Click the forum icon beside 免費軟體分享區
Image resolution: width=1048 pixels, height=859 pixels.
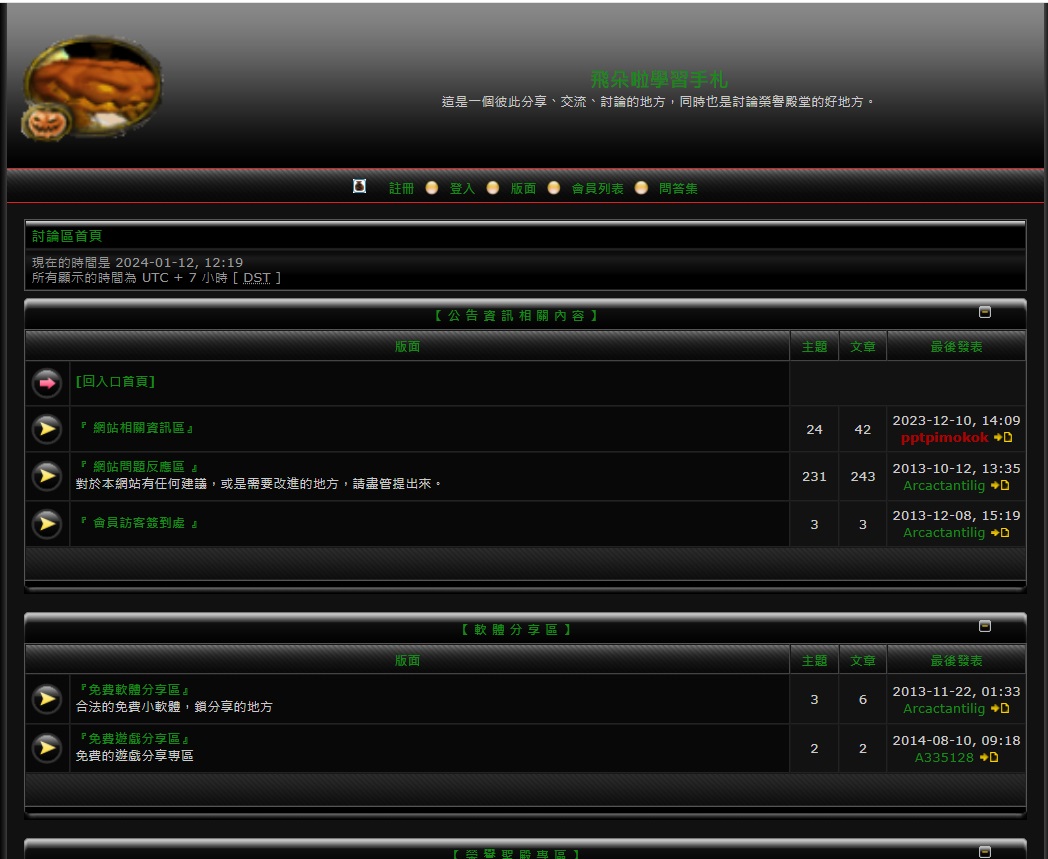click(47, 699)
